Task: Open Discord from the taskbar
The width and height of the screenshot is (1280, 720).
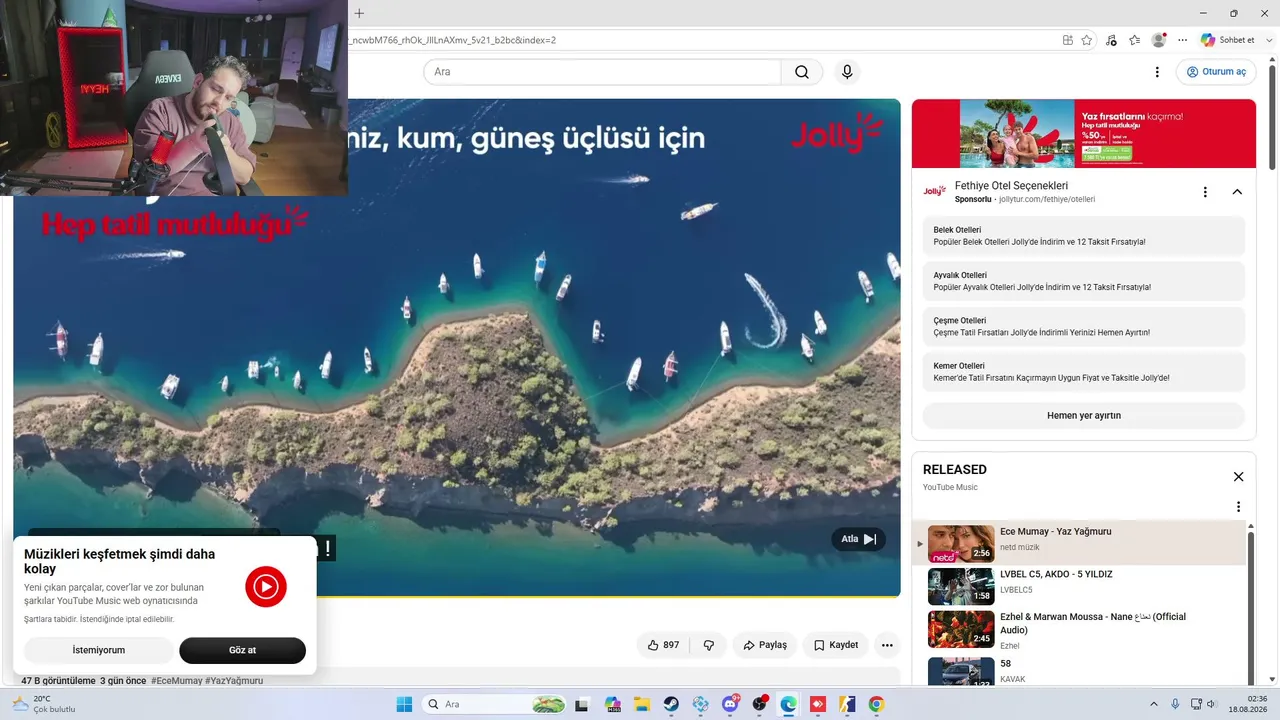Action: point(730,704)
